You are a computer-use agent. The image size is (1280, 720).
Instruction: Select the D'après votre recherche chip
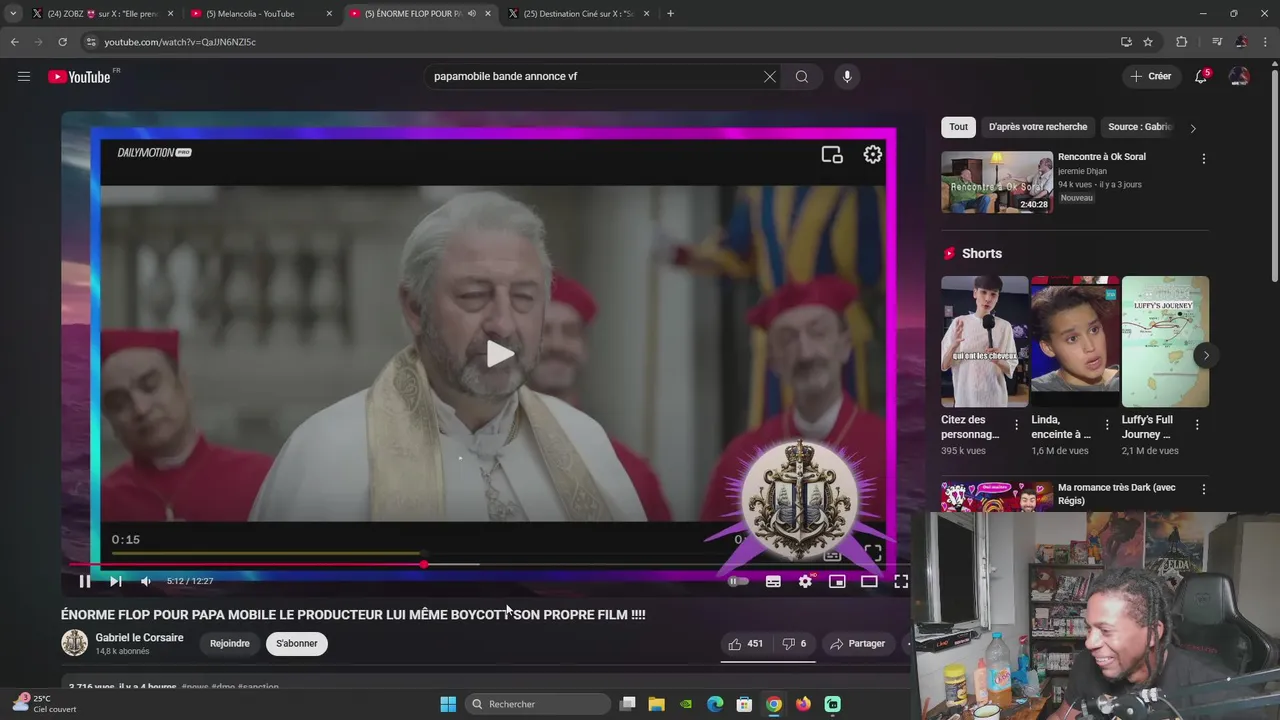(x=1038, y=127)
